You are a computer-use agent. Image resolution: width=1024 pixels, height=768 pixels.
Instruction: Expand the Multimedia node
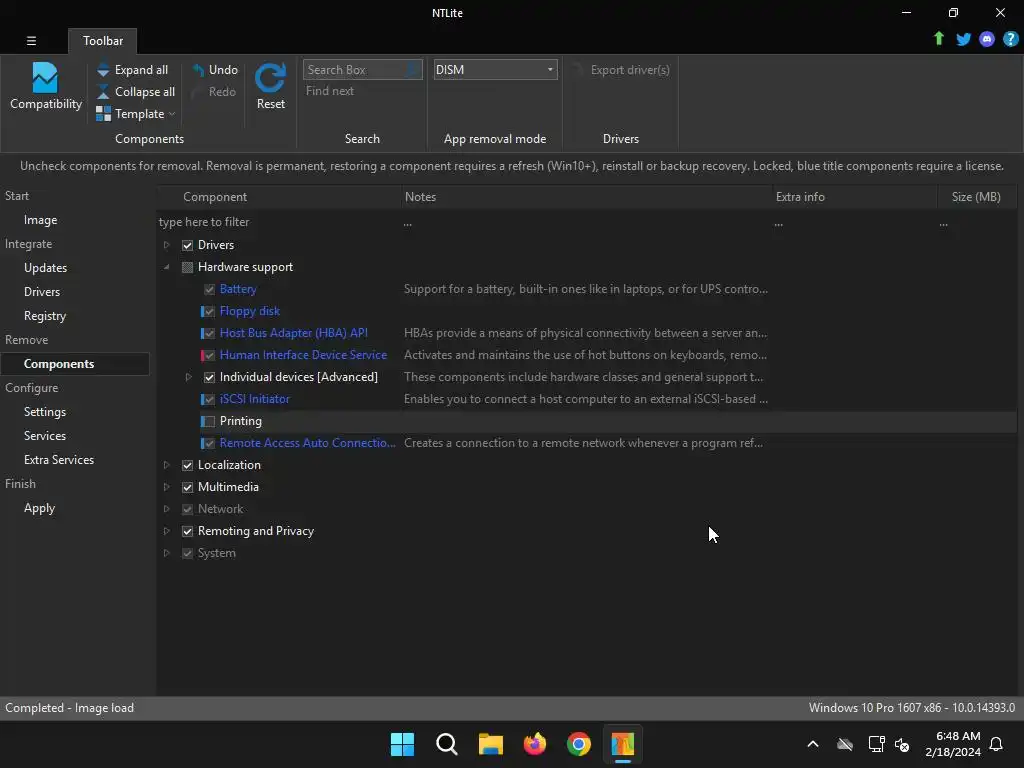point(167,487)
